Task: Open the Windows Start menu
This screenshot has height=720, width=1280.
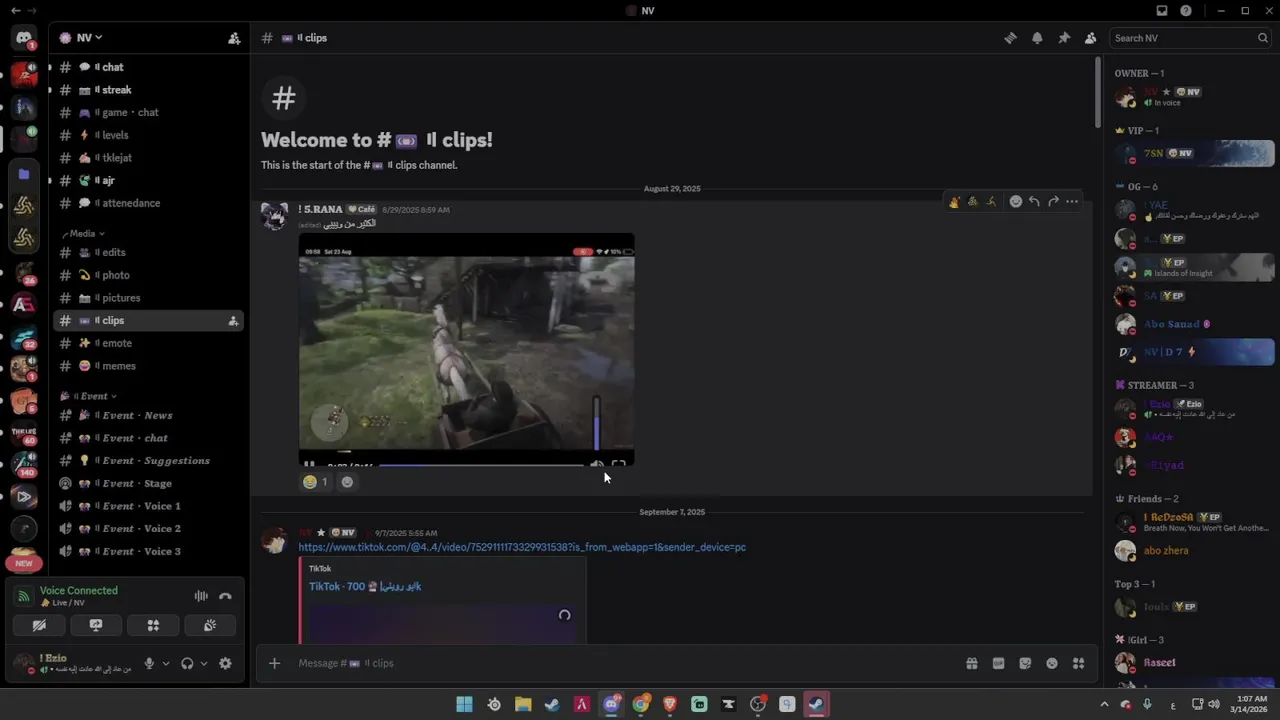Action: click(464, 704)
